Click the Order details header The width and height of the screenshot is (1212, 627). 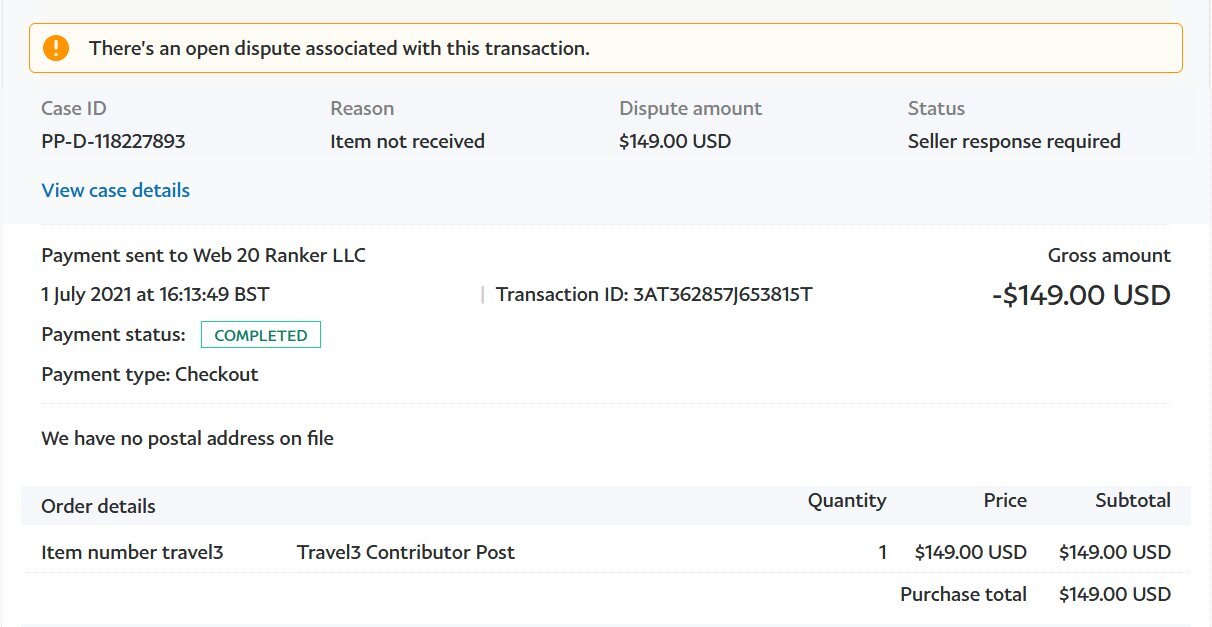pos(98,506)
